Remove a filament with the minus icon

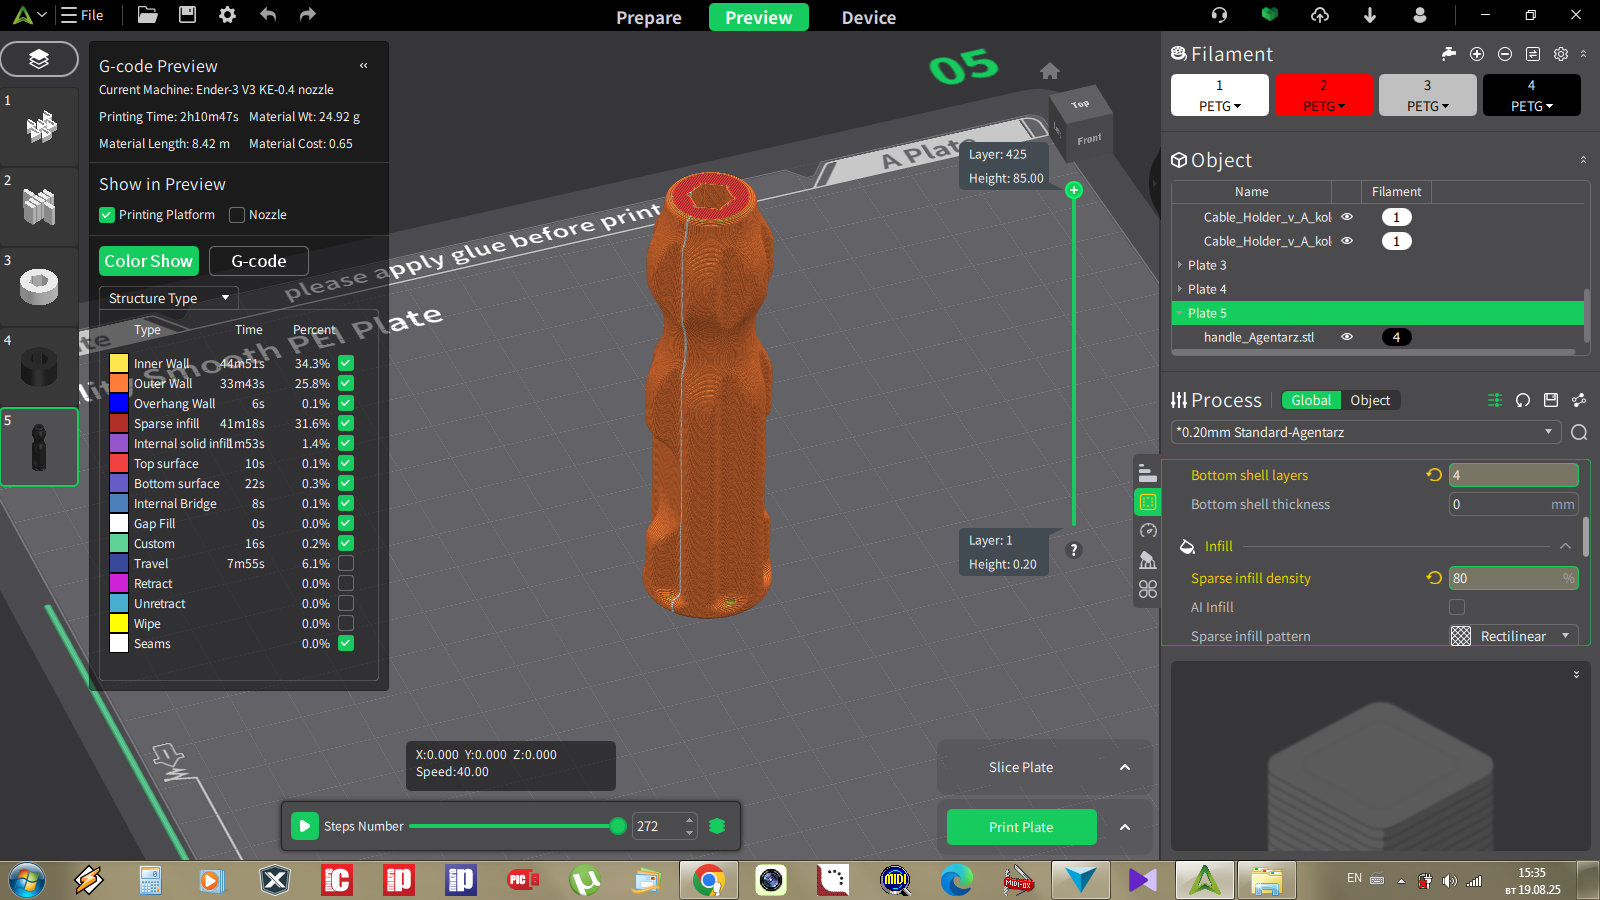1505,54
